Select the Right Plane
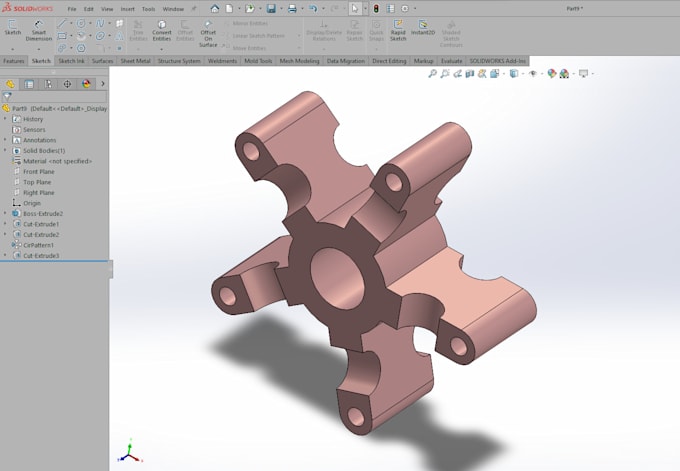680x471 pixels. pos(34,193)
